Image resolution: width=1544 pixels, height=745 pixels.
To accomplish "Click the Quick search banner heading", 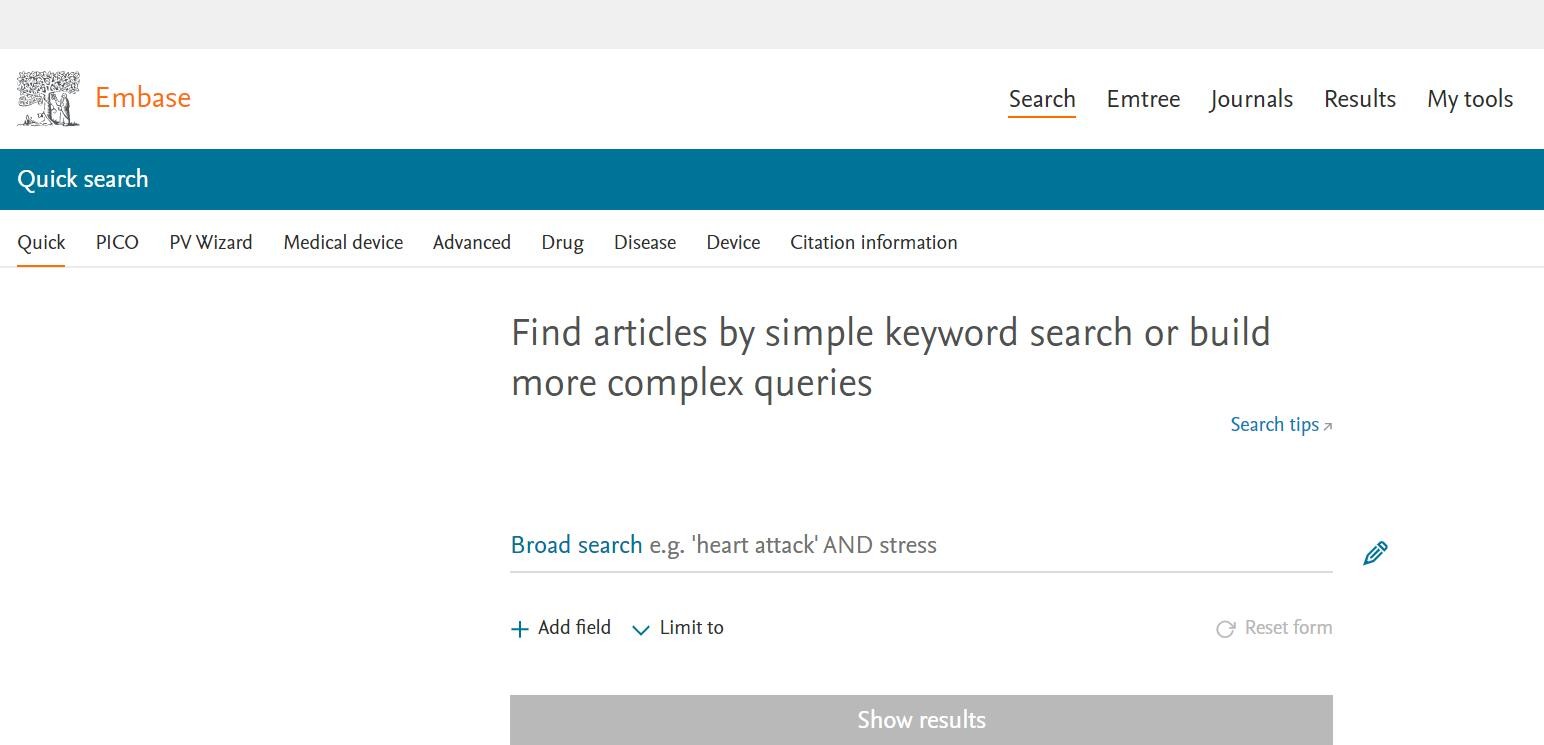I will pos(83,179).
